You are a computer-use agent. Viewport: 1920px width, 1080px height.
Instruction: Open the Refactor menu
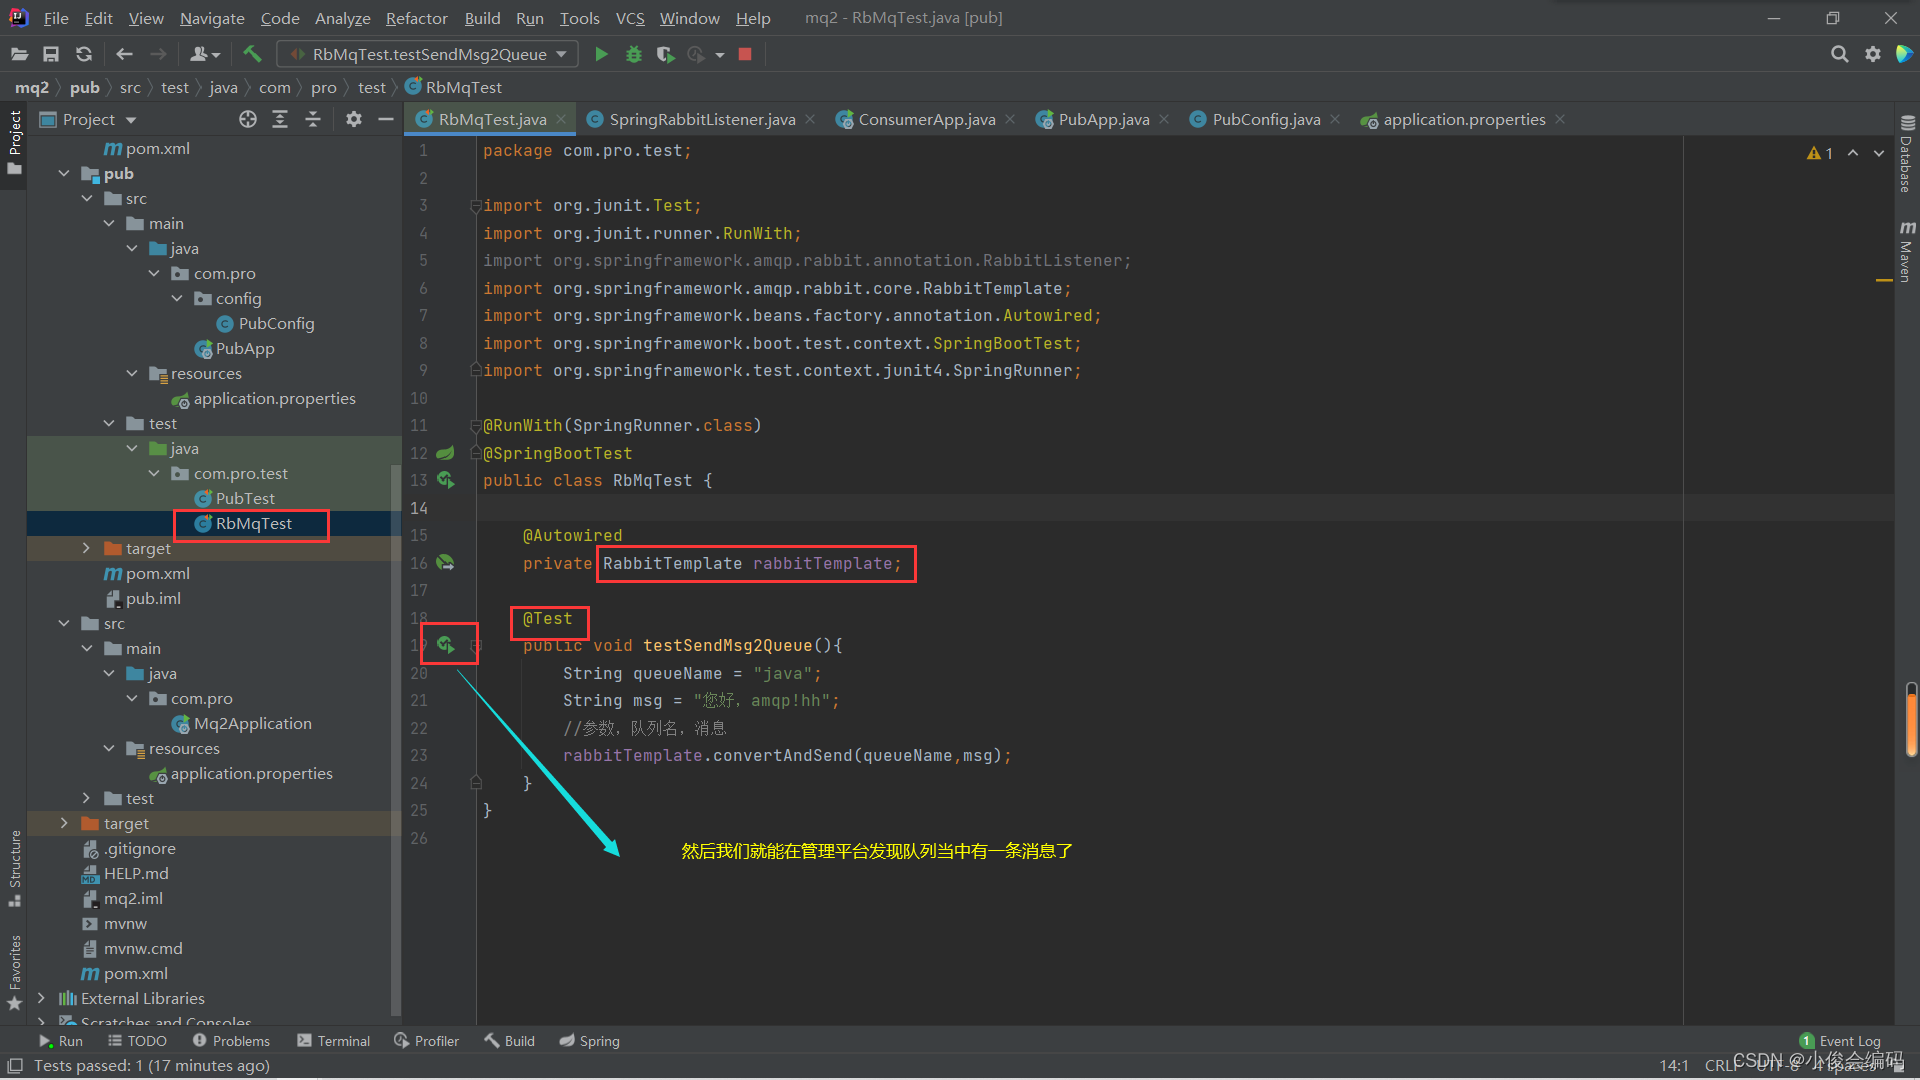(x=416, y=18)
